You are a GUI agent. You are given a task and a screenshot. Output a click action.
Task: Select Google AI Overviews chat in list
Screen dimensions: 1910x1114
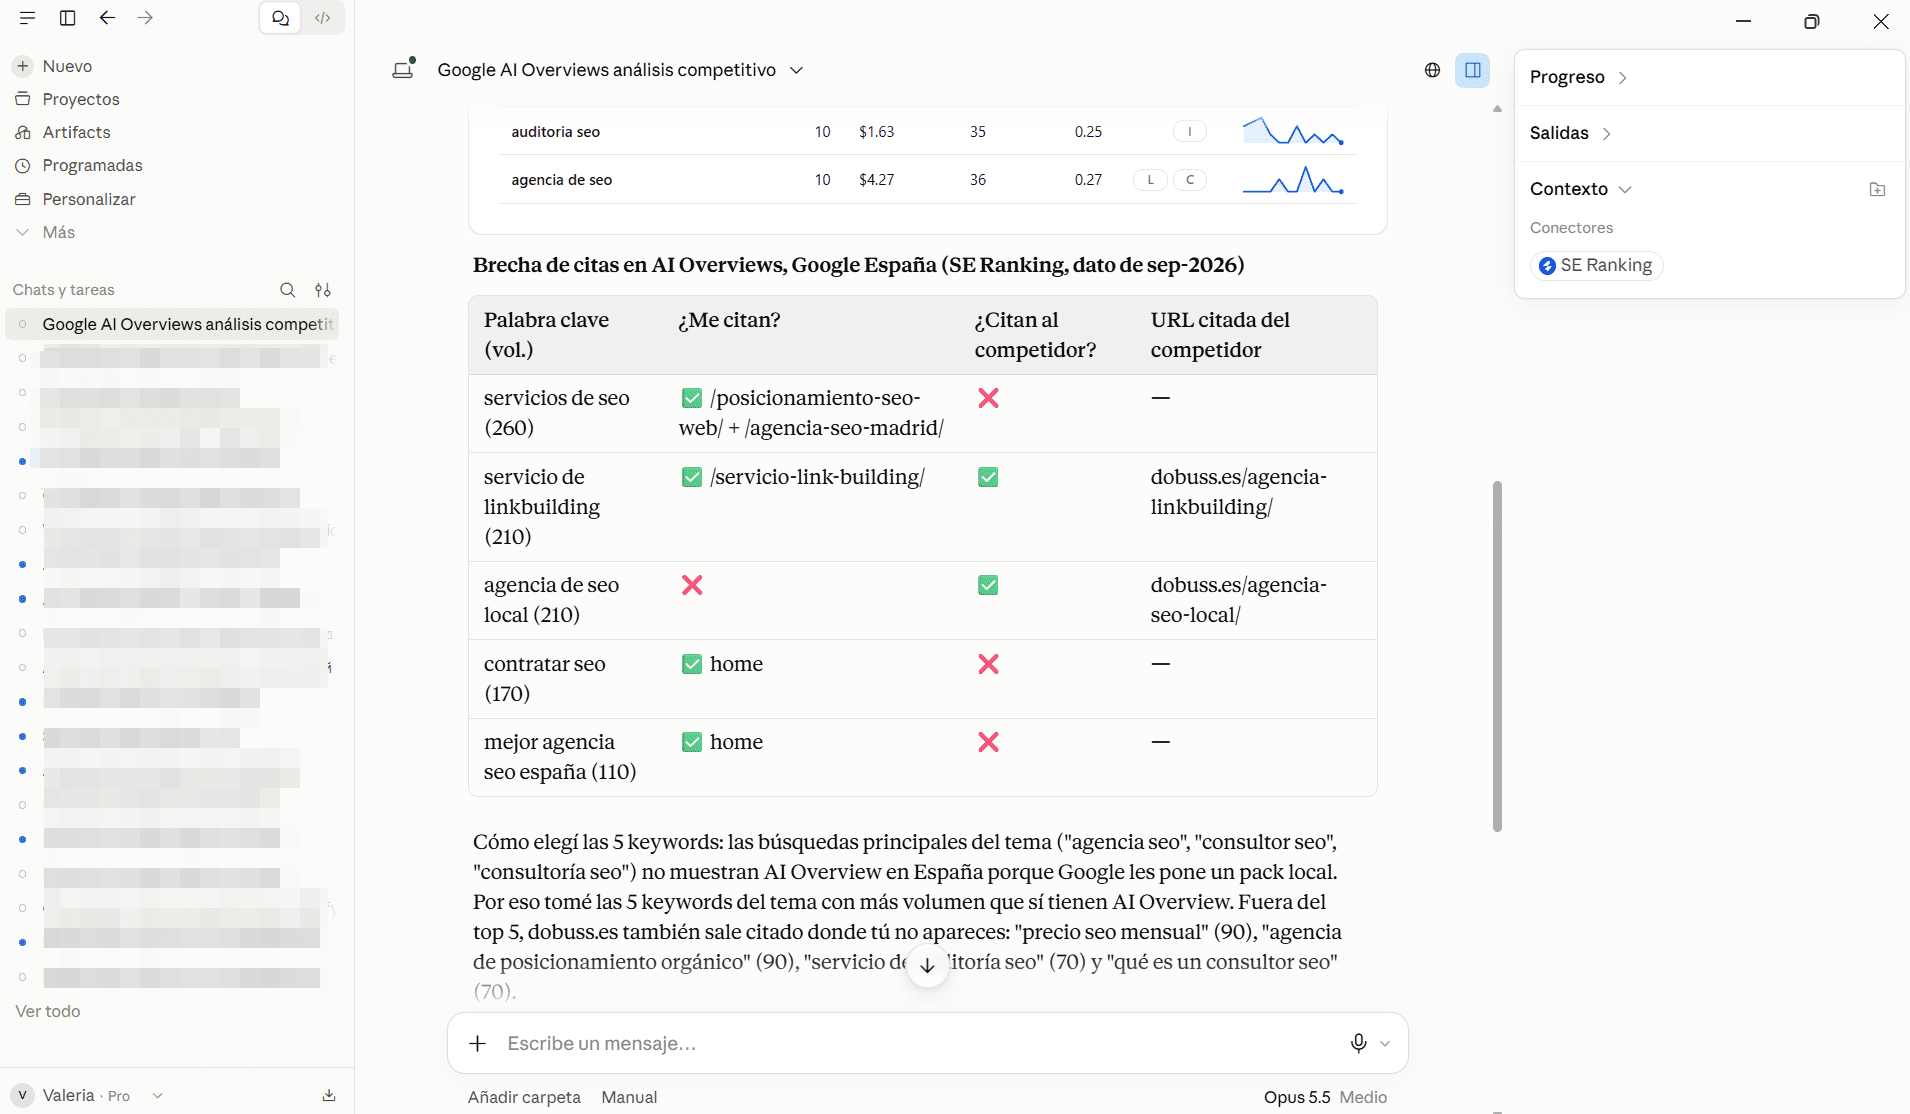[x=172, y=324]
